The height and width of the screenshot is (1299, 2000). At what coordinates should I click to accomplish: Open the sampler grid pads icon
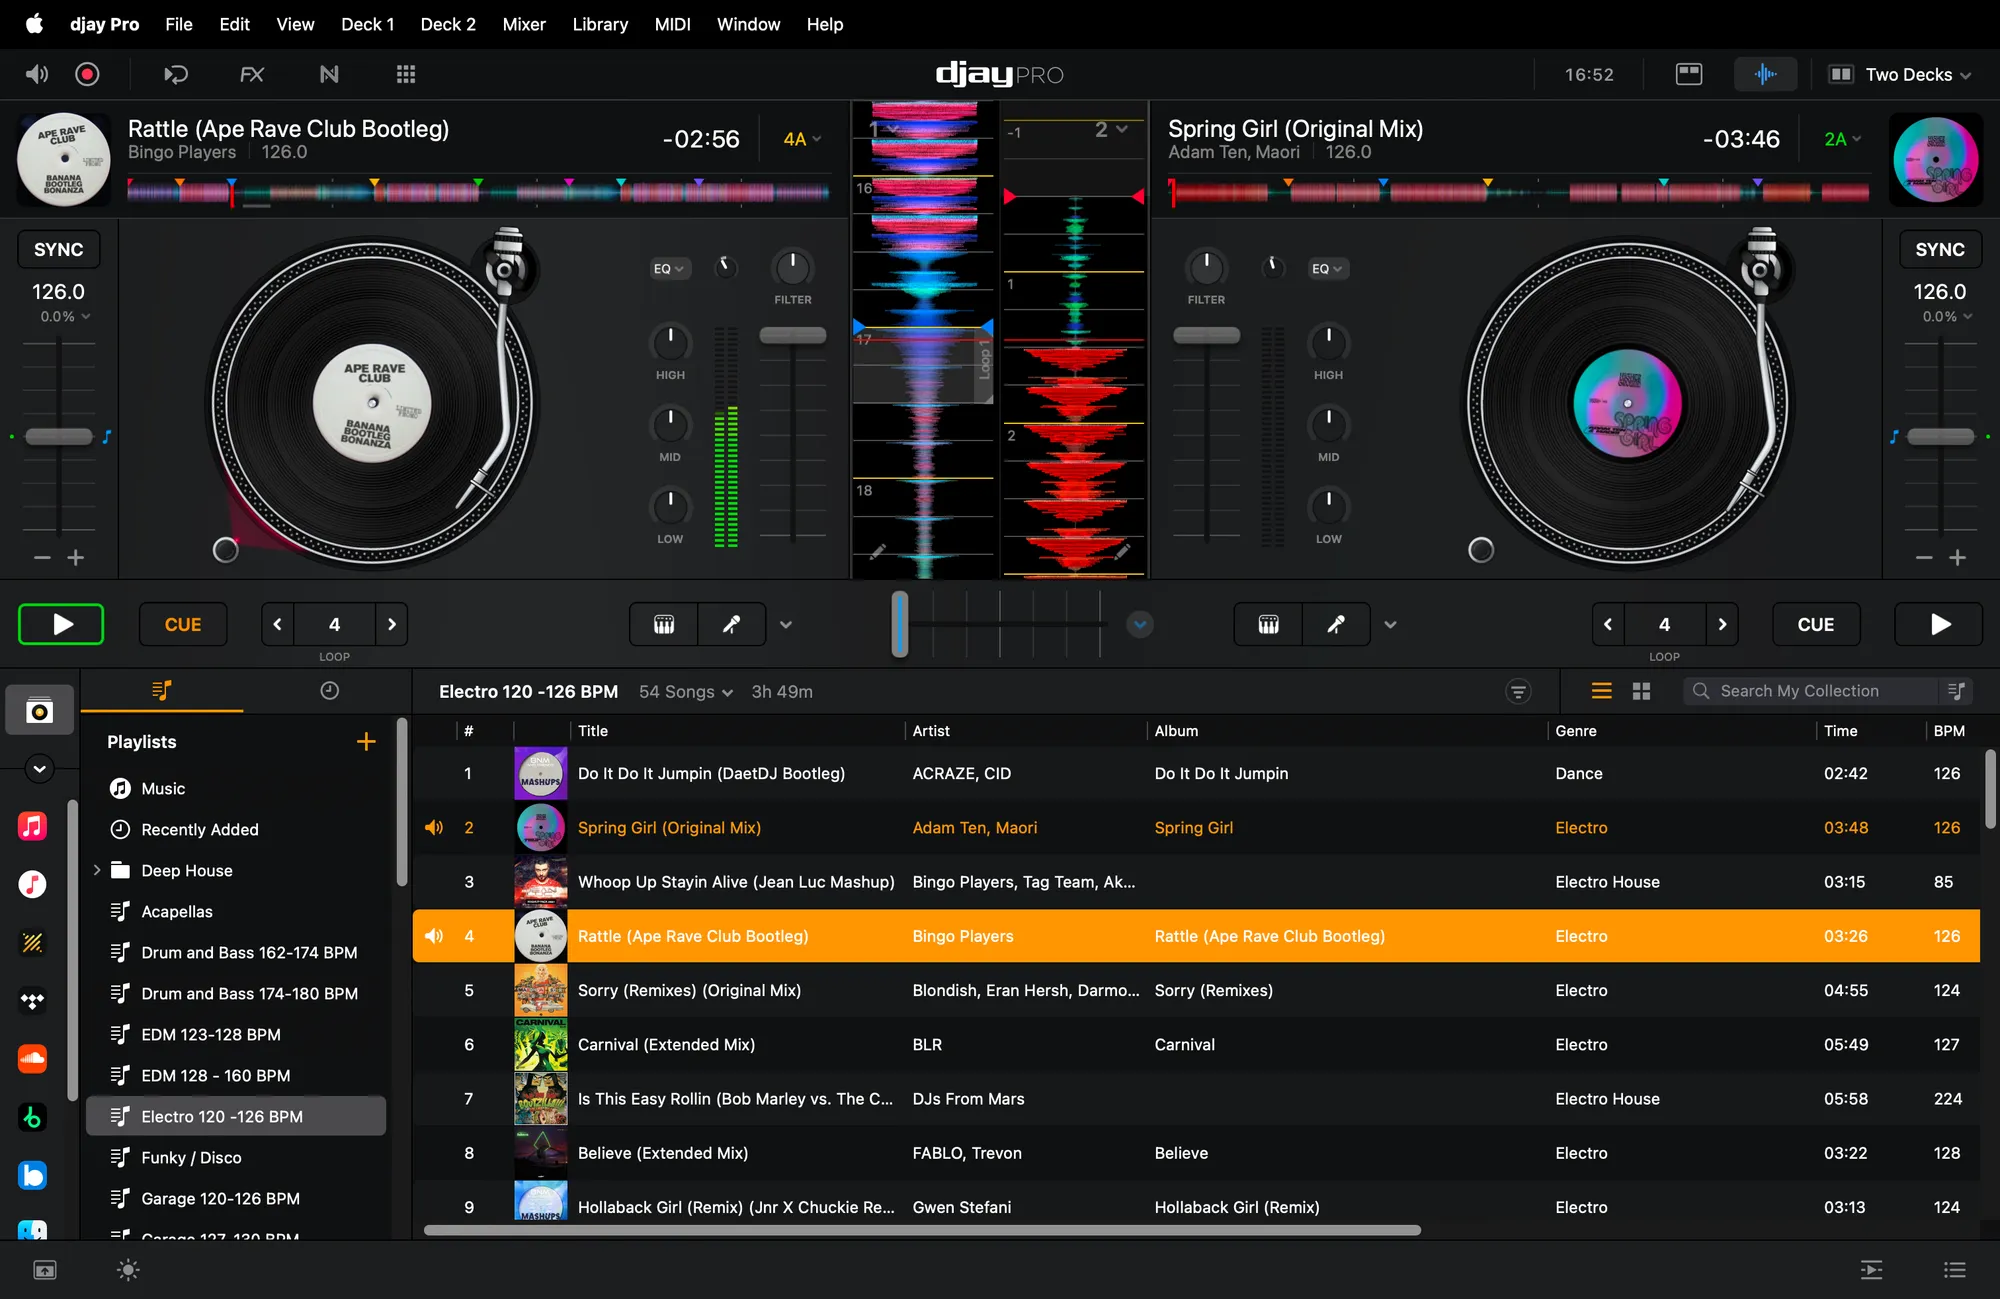(x=405, y=74)
